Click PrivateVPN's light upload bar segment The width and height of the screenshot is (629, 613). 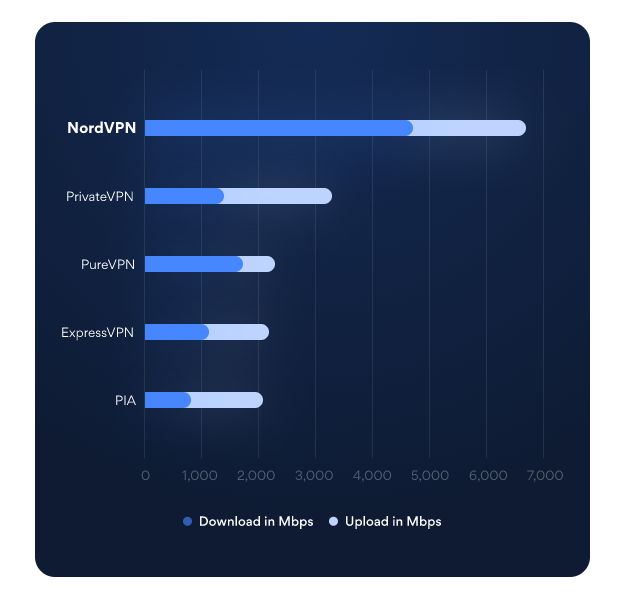[277, 196]
